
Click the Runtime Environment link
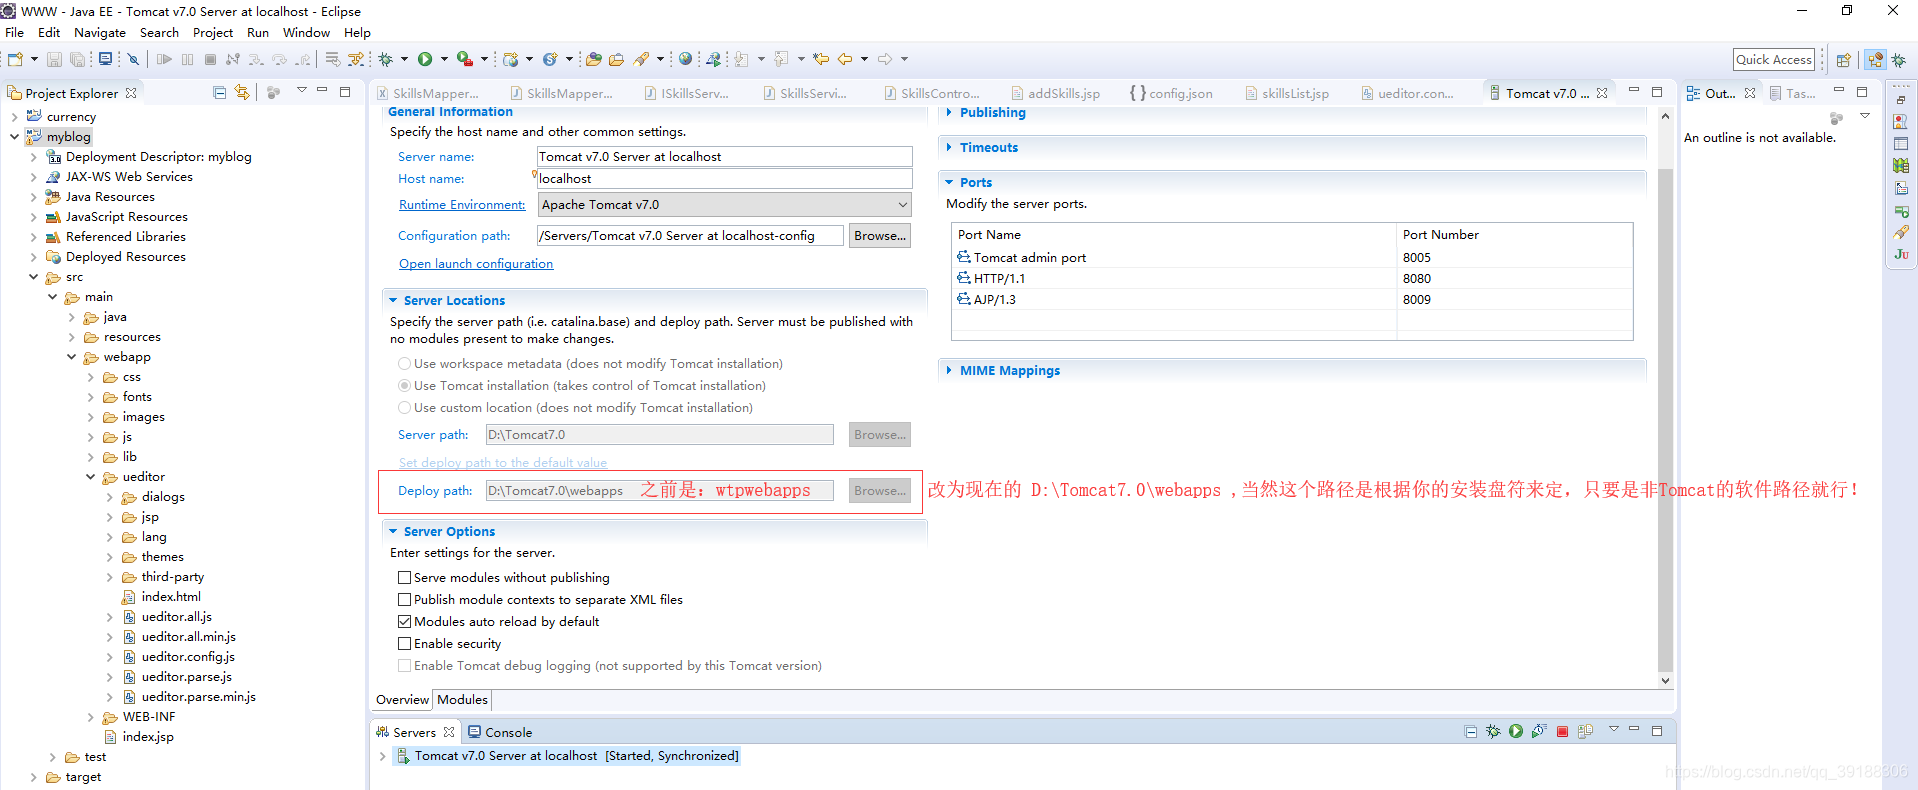point(462,205)
